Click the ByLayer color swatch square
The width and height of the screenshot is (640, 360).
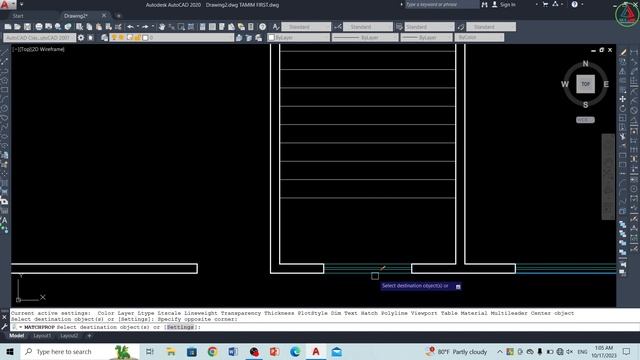pos(271,38)
